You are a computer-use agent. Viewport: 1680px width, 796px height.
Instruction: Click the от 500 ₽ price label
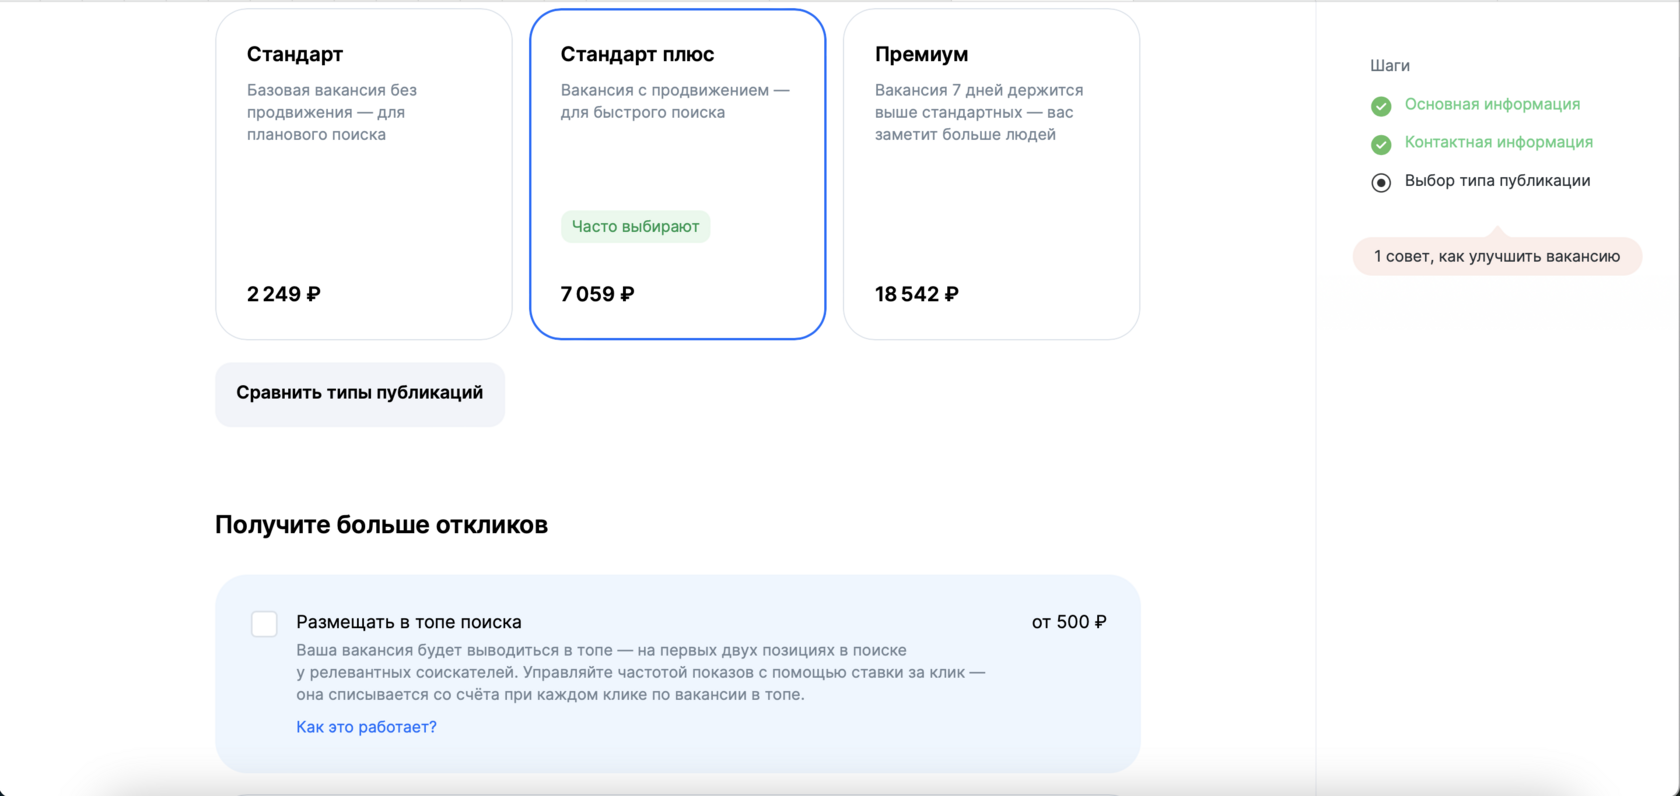(1068, 622)
